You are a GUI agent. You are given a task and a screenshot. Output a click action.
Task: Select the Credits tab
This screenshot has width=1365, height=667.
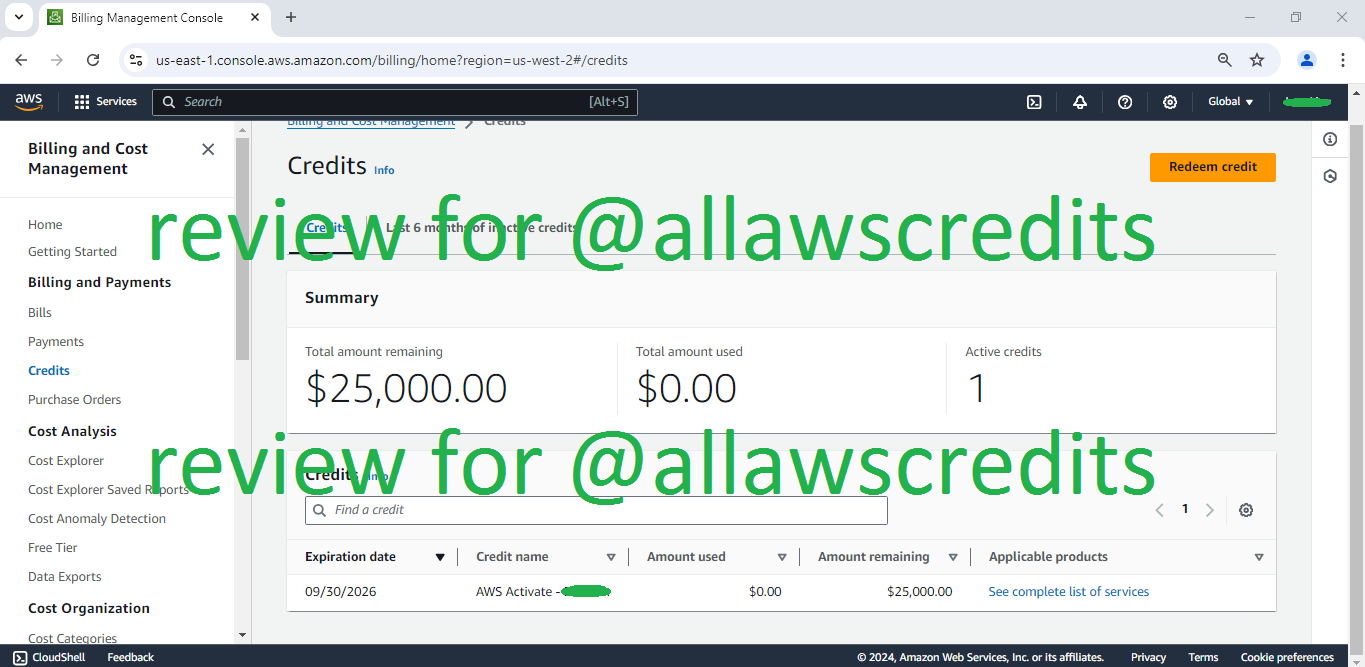tap(326, 228)
